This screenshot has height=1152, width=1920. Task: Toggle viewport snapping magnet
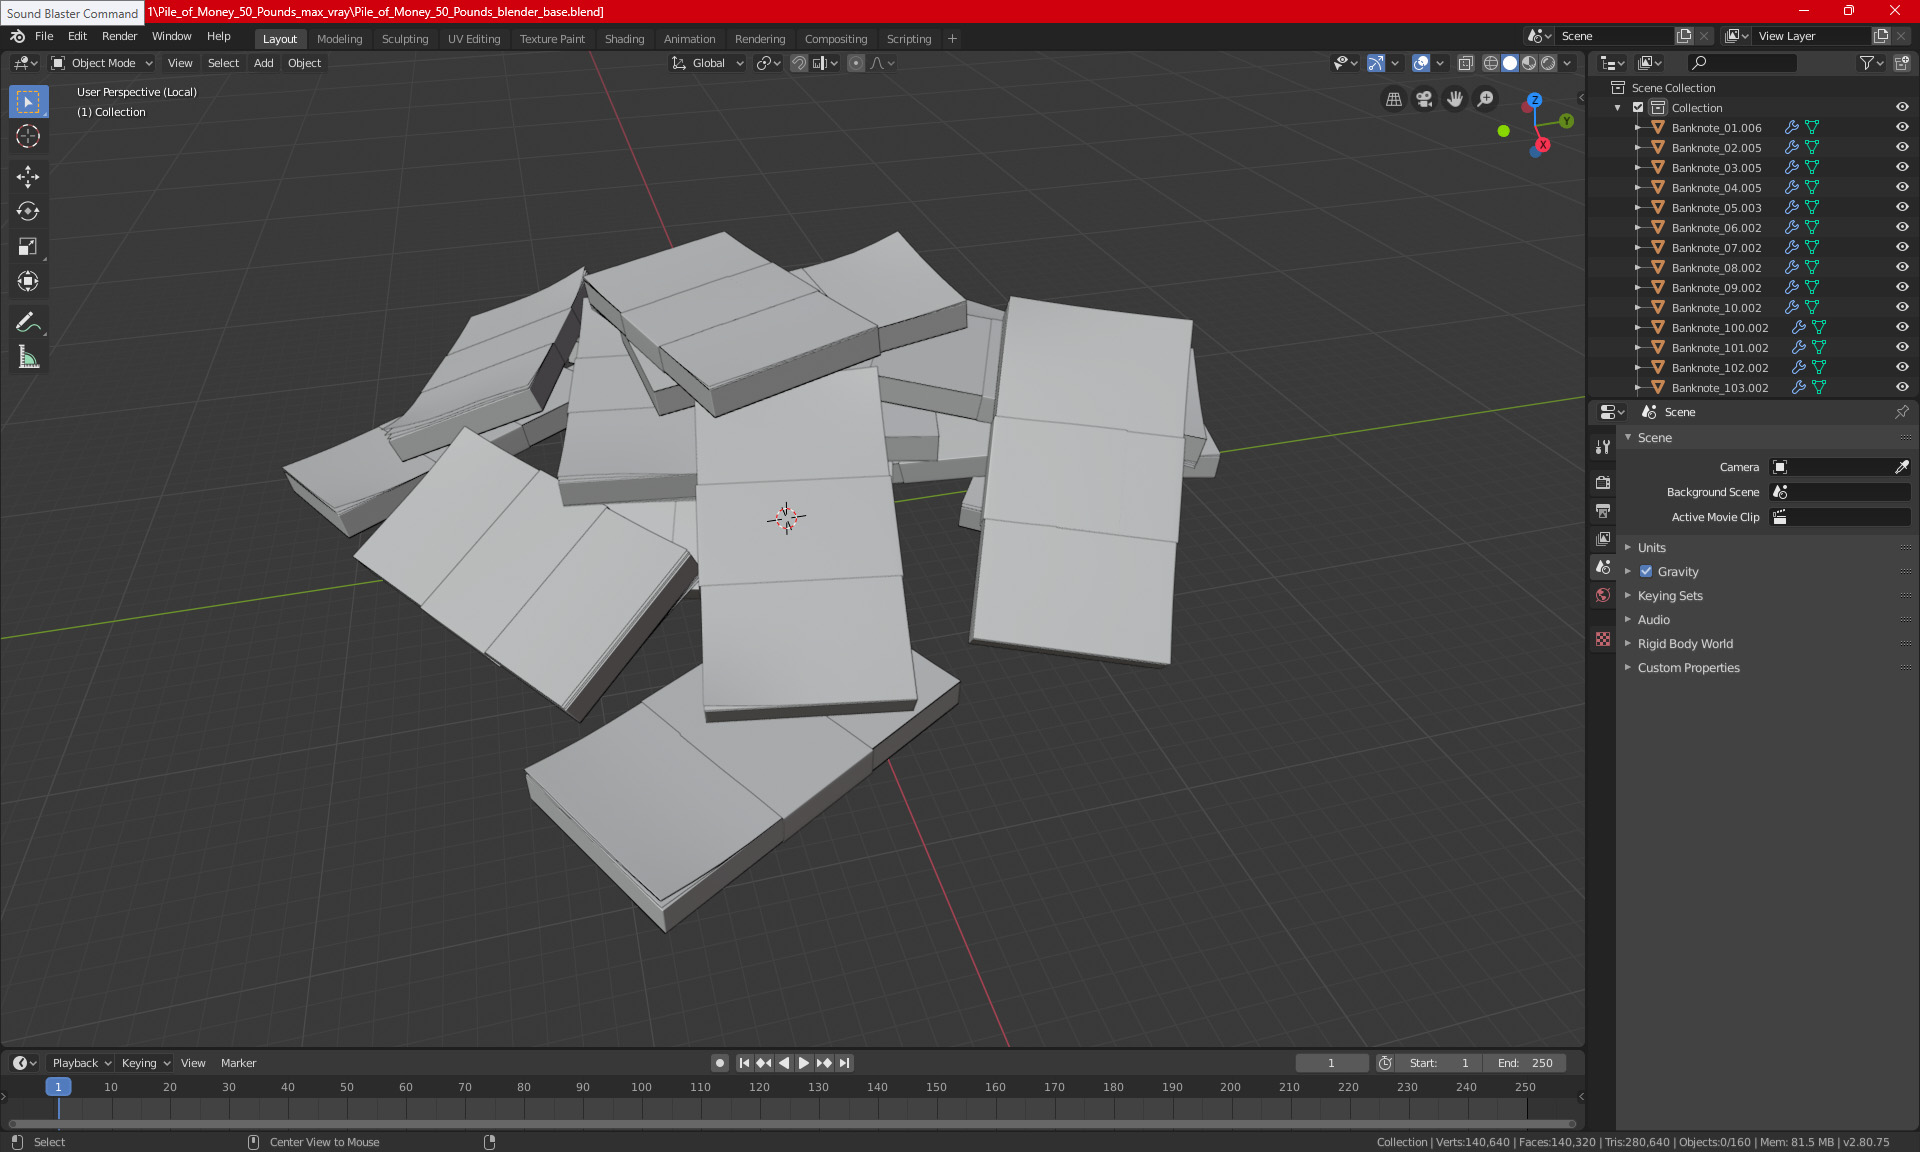coord(798,63)
